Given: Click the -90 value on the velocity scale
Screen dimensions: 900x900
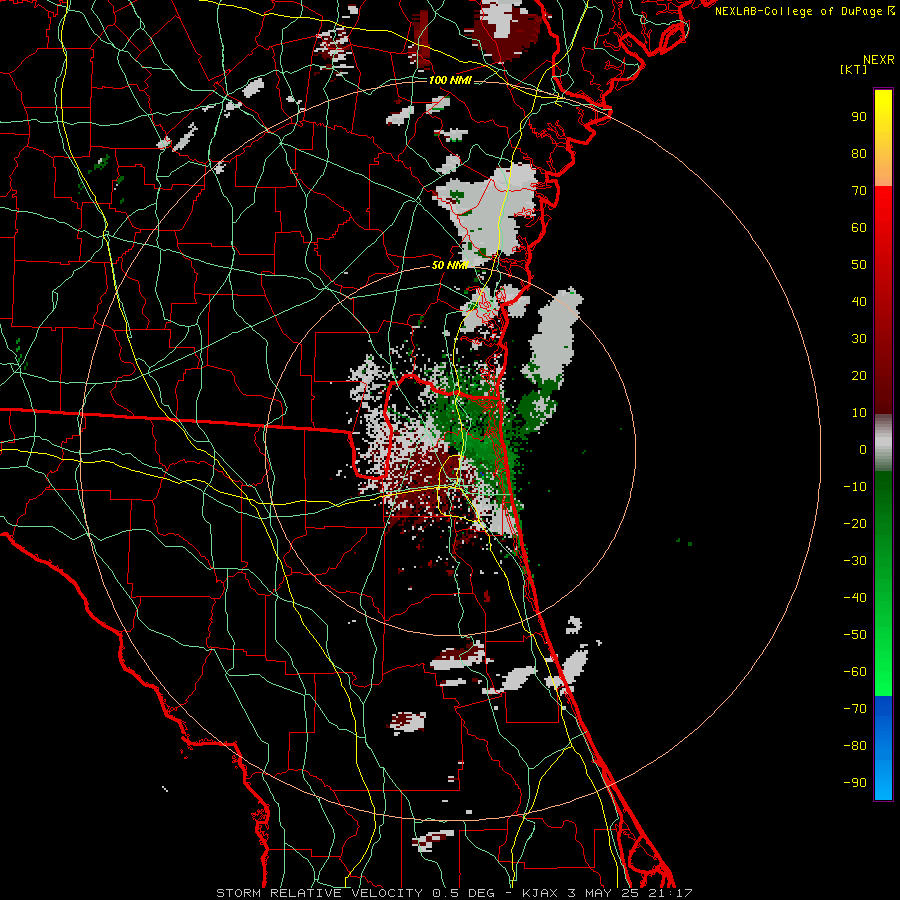Looking at the screenshot, I should click(855, 783).
